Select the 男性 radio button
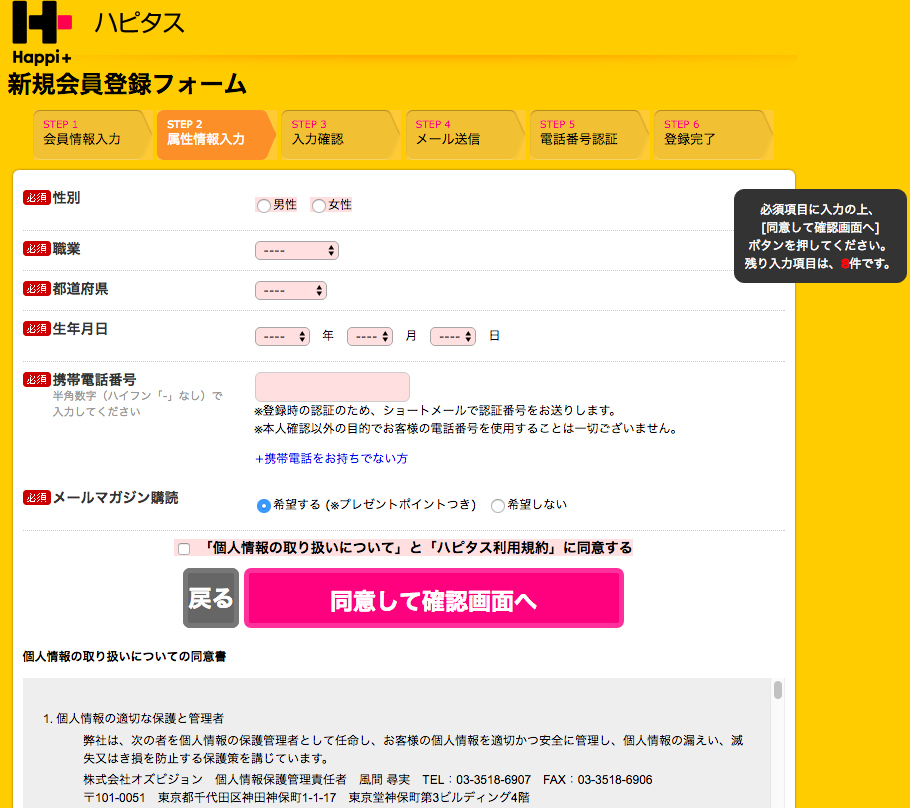 pos(263,205)
